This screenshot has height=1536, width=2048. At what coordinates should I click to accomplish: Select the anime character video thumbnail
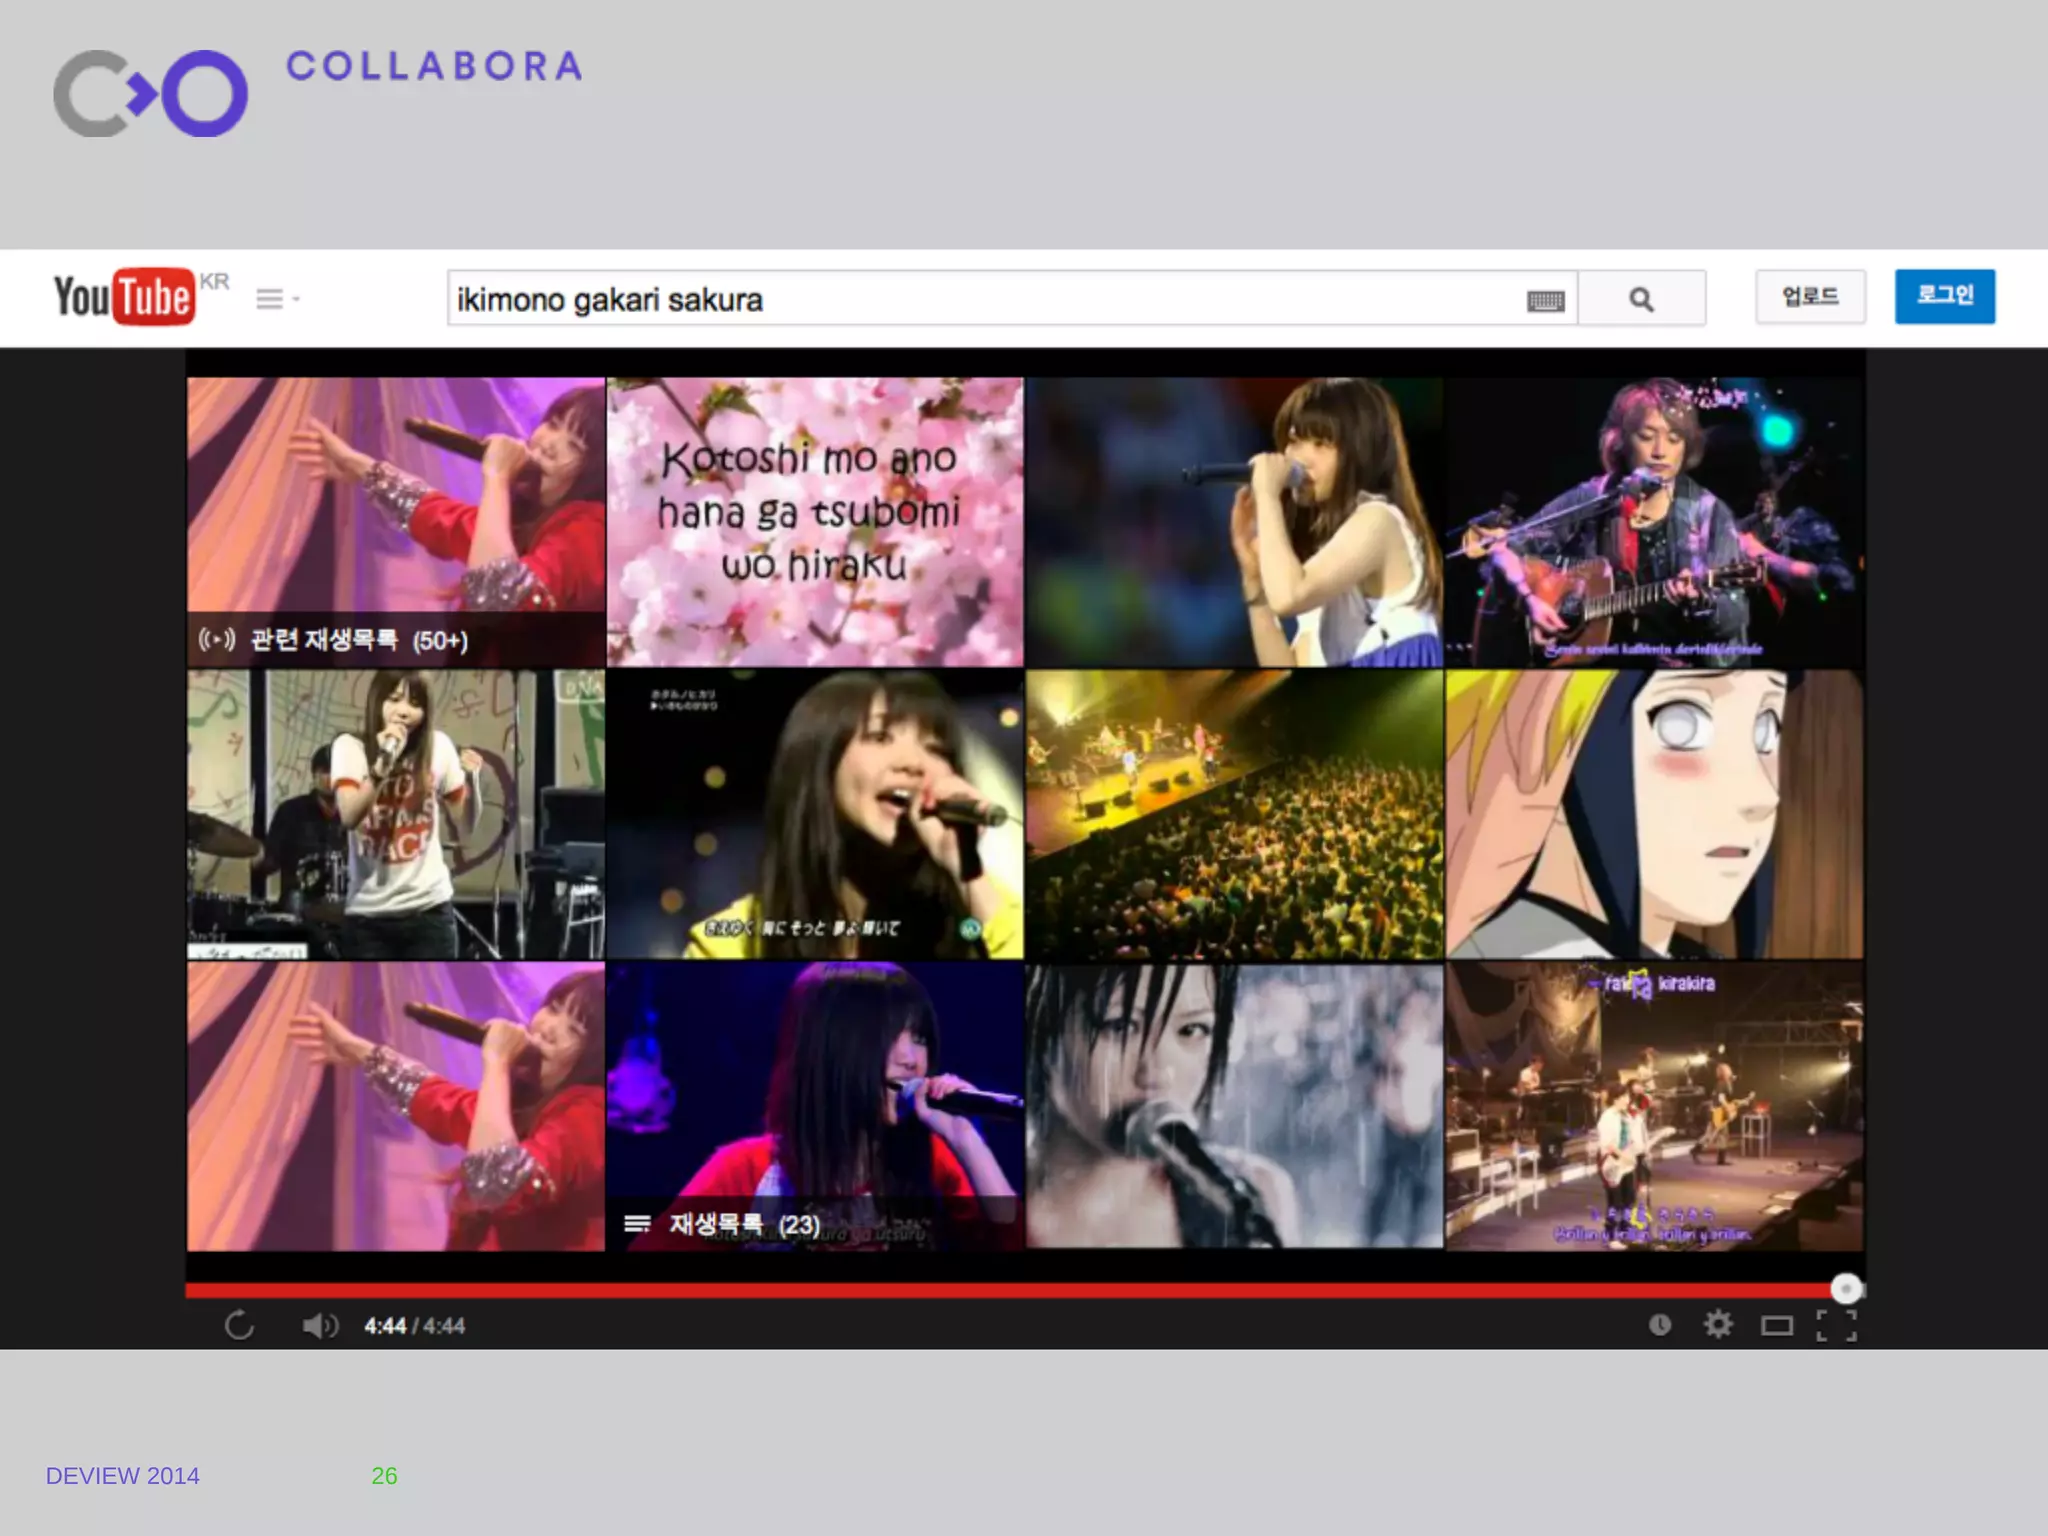coord(1654,814)
